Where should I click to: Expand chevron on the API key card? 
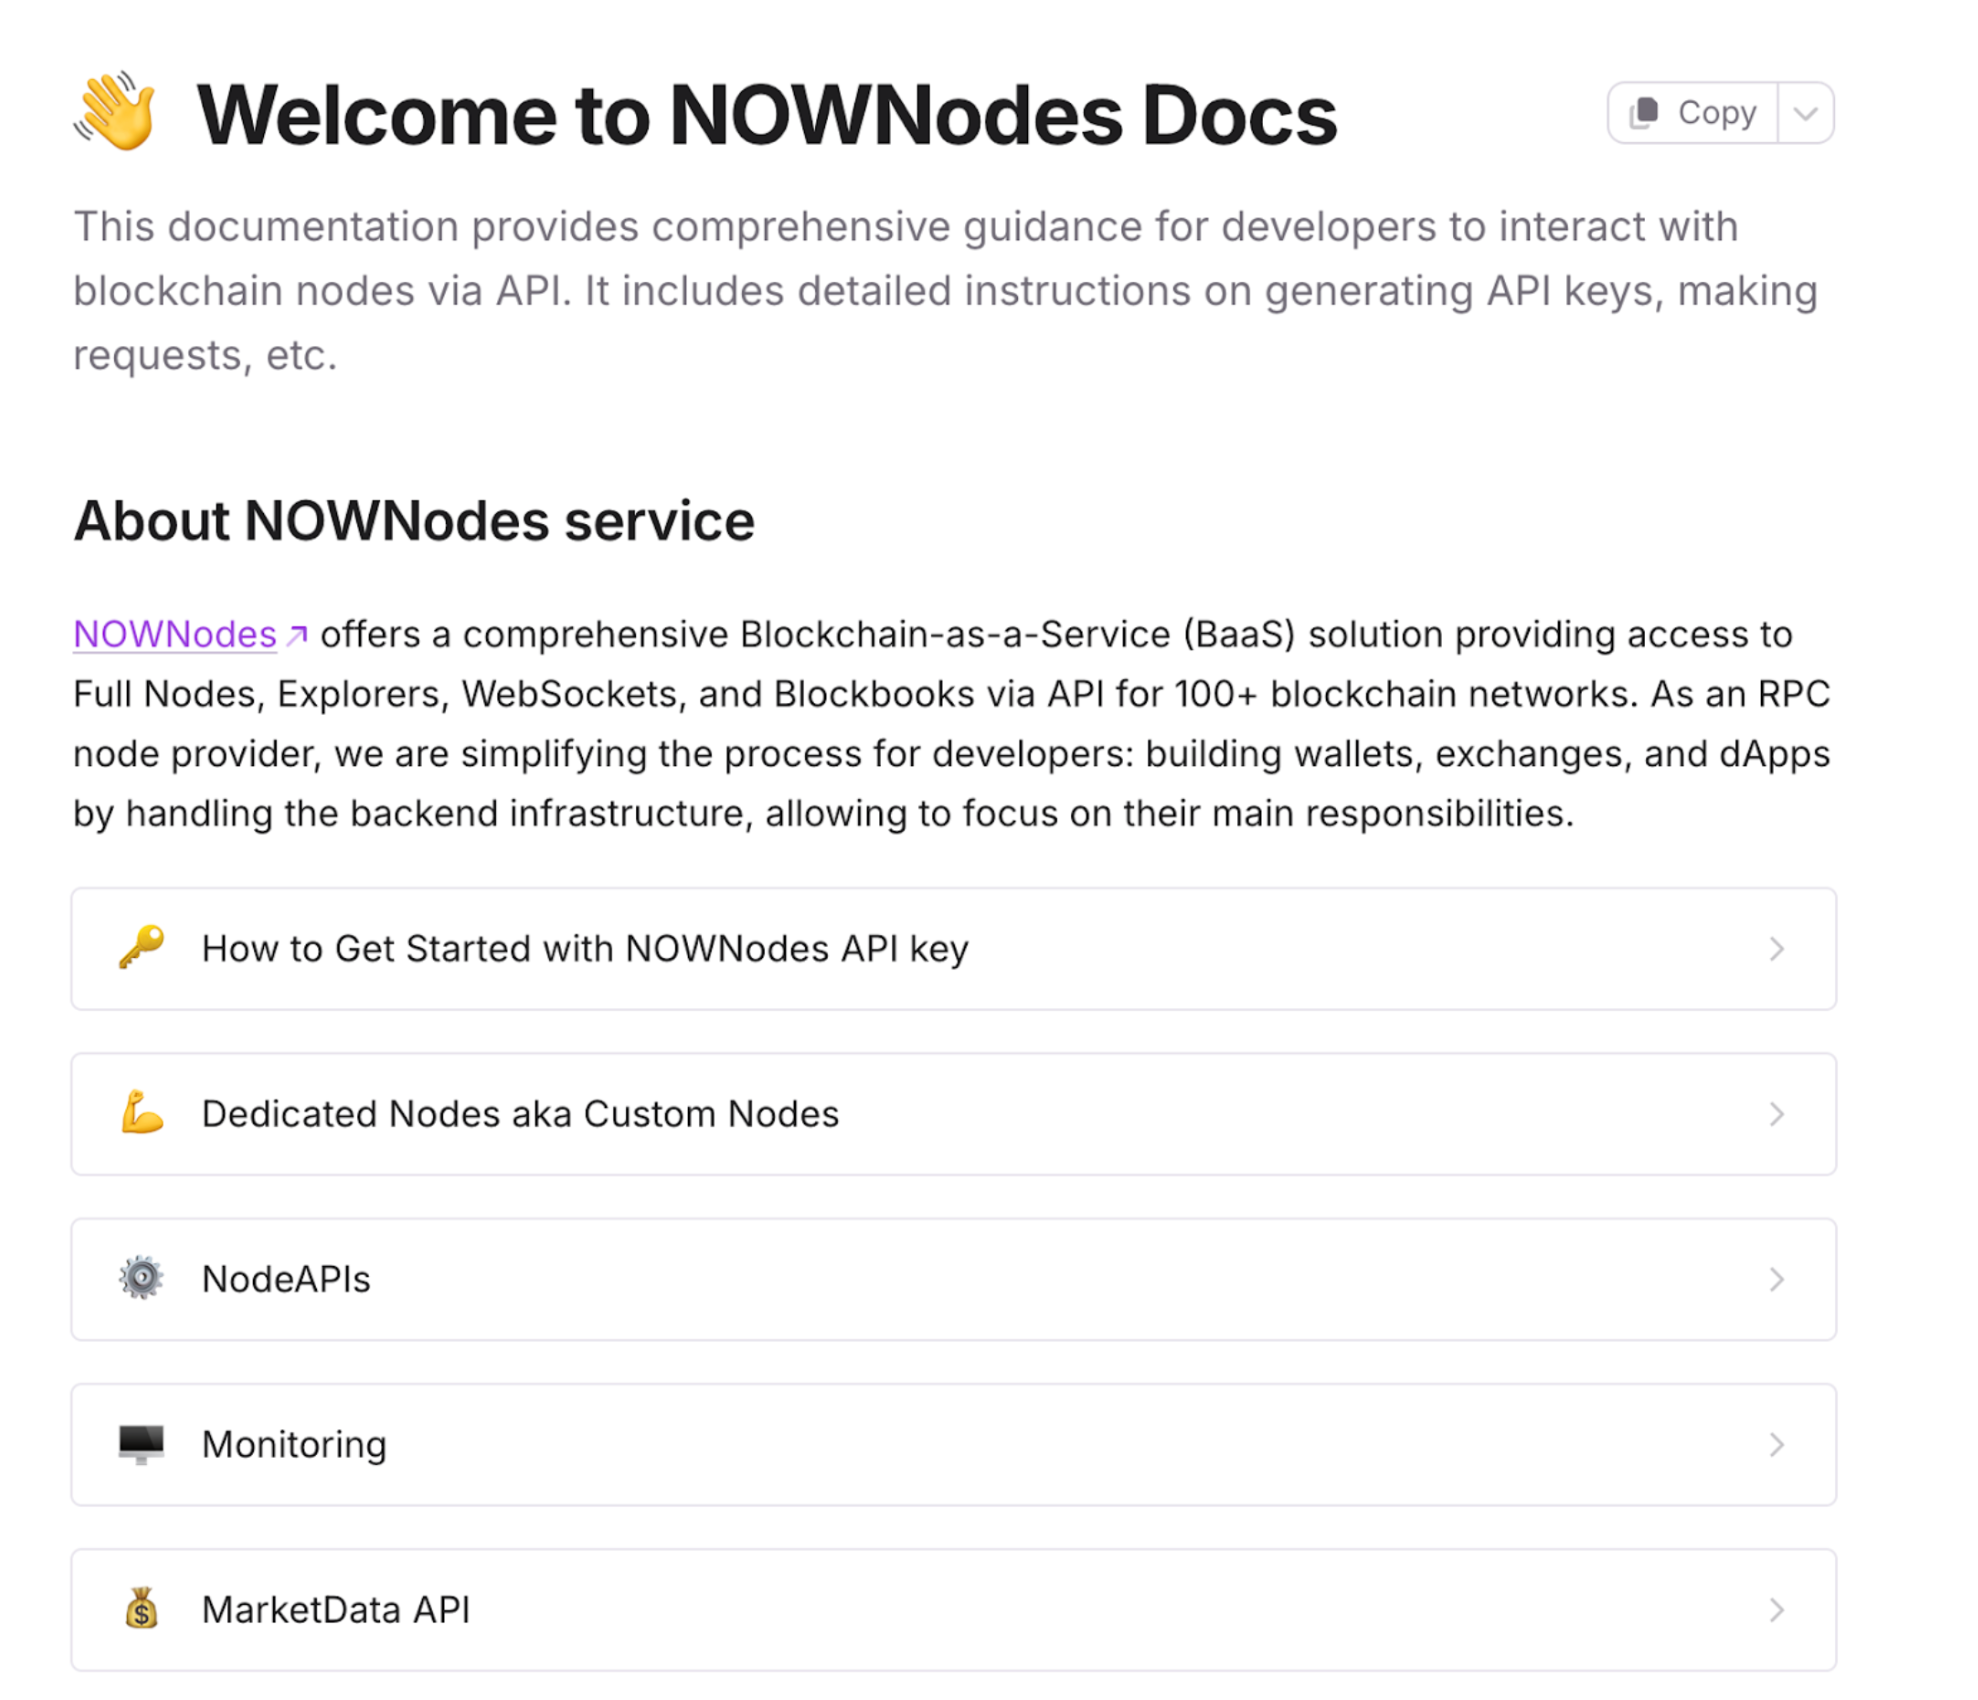click(x=1776, y=949)
